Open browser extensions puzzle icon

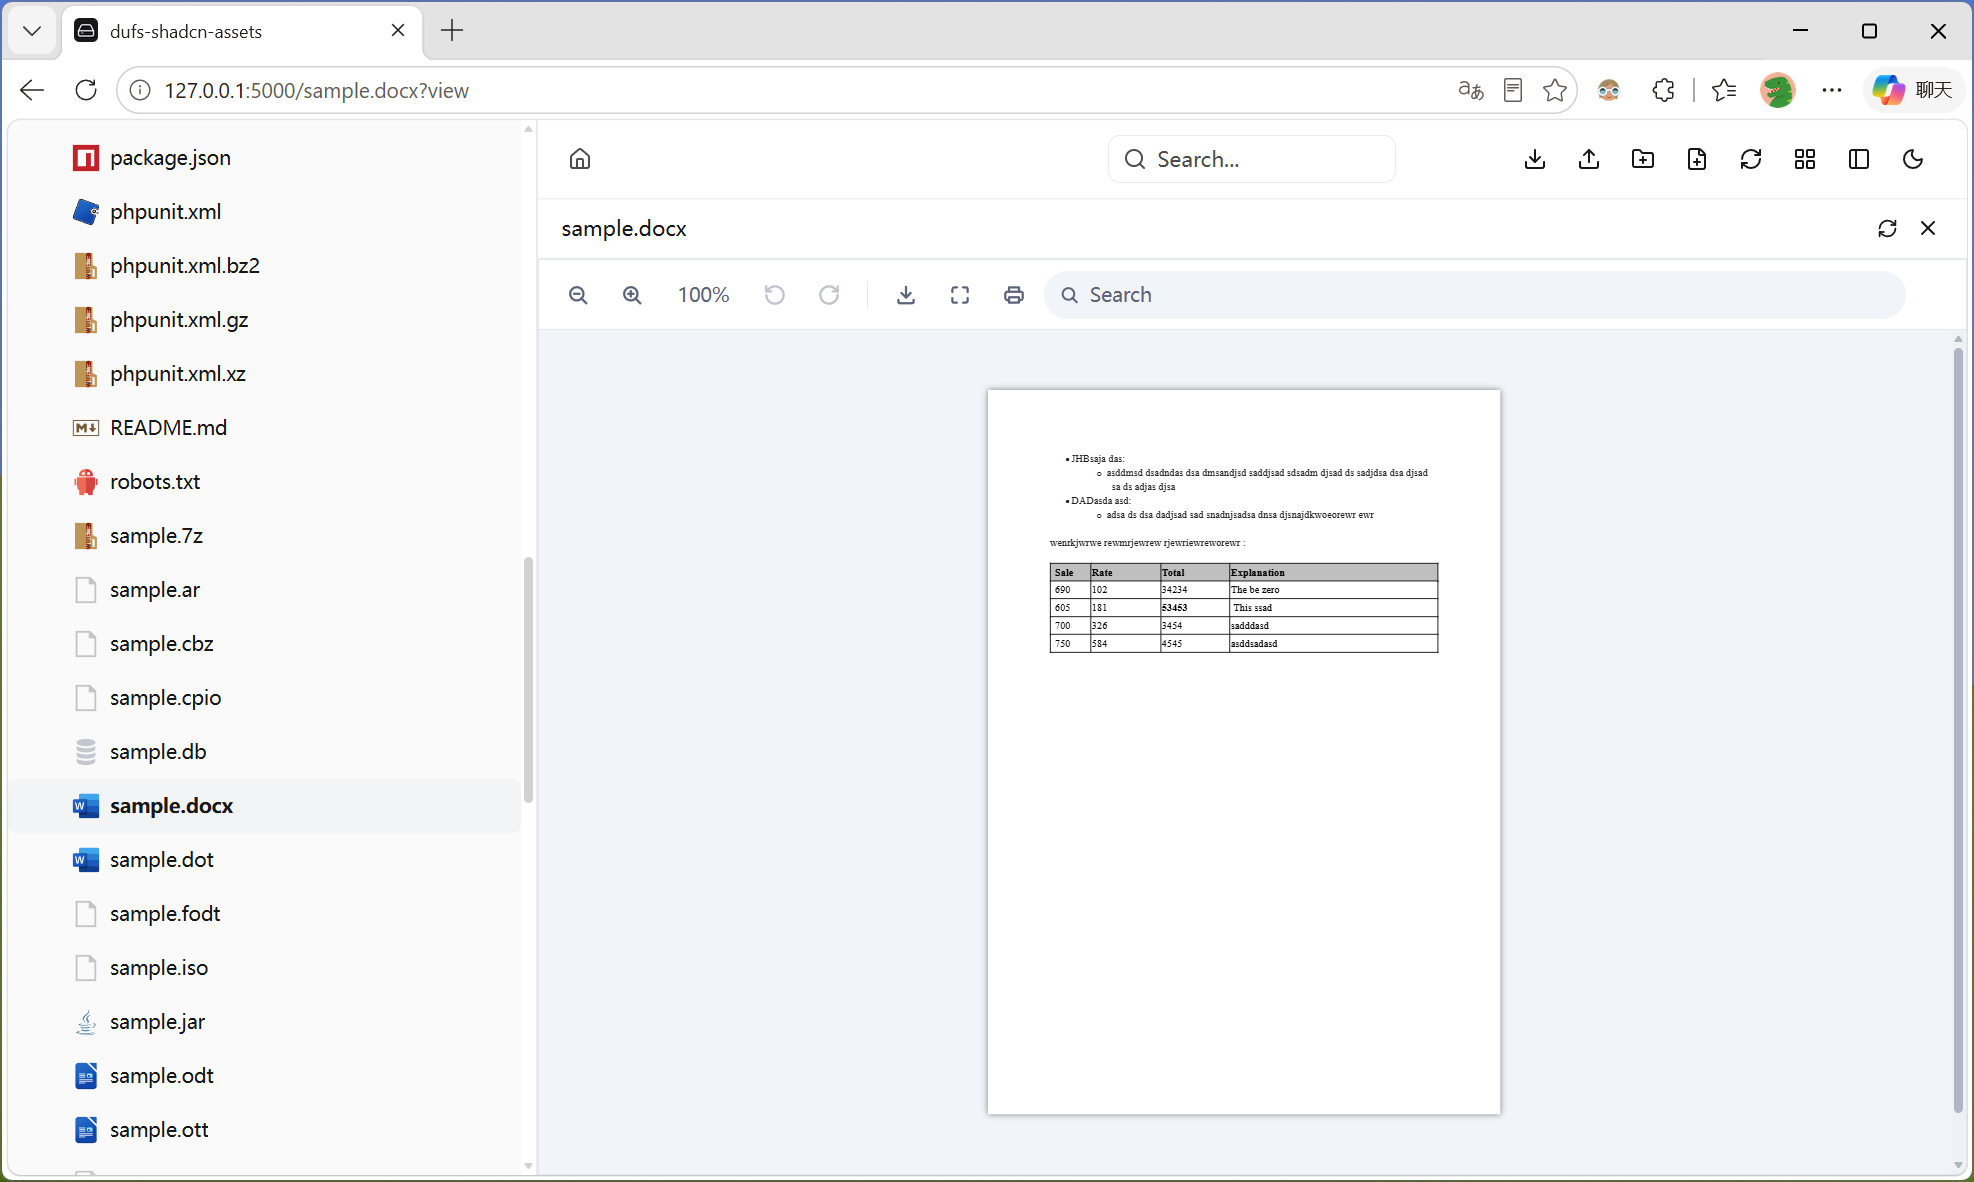tap(1663, 90)
